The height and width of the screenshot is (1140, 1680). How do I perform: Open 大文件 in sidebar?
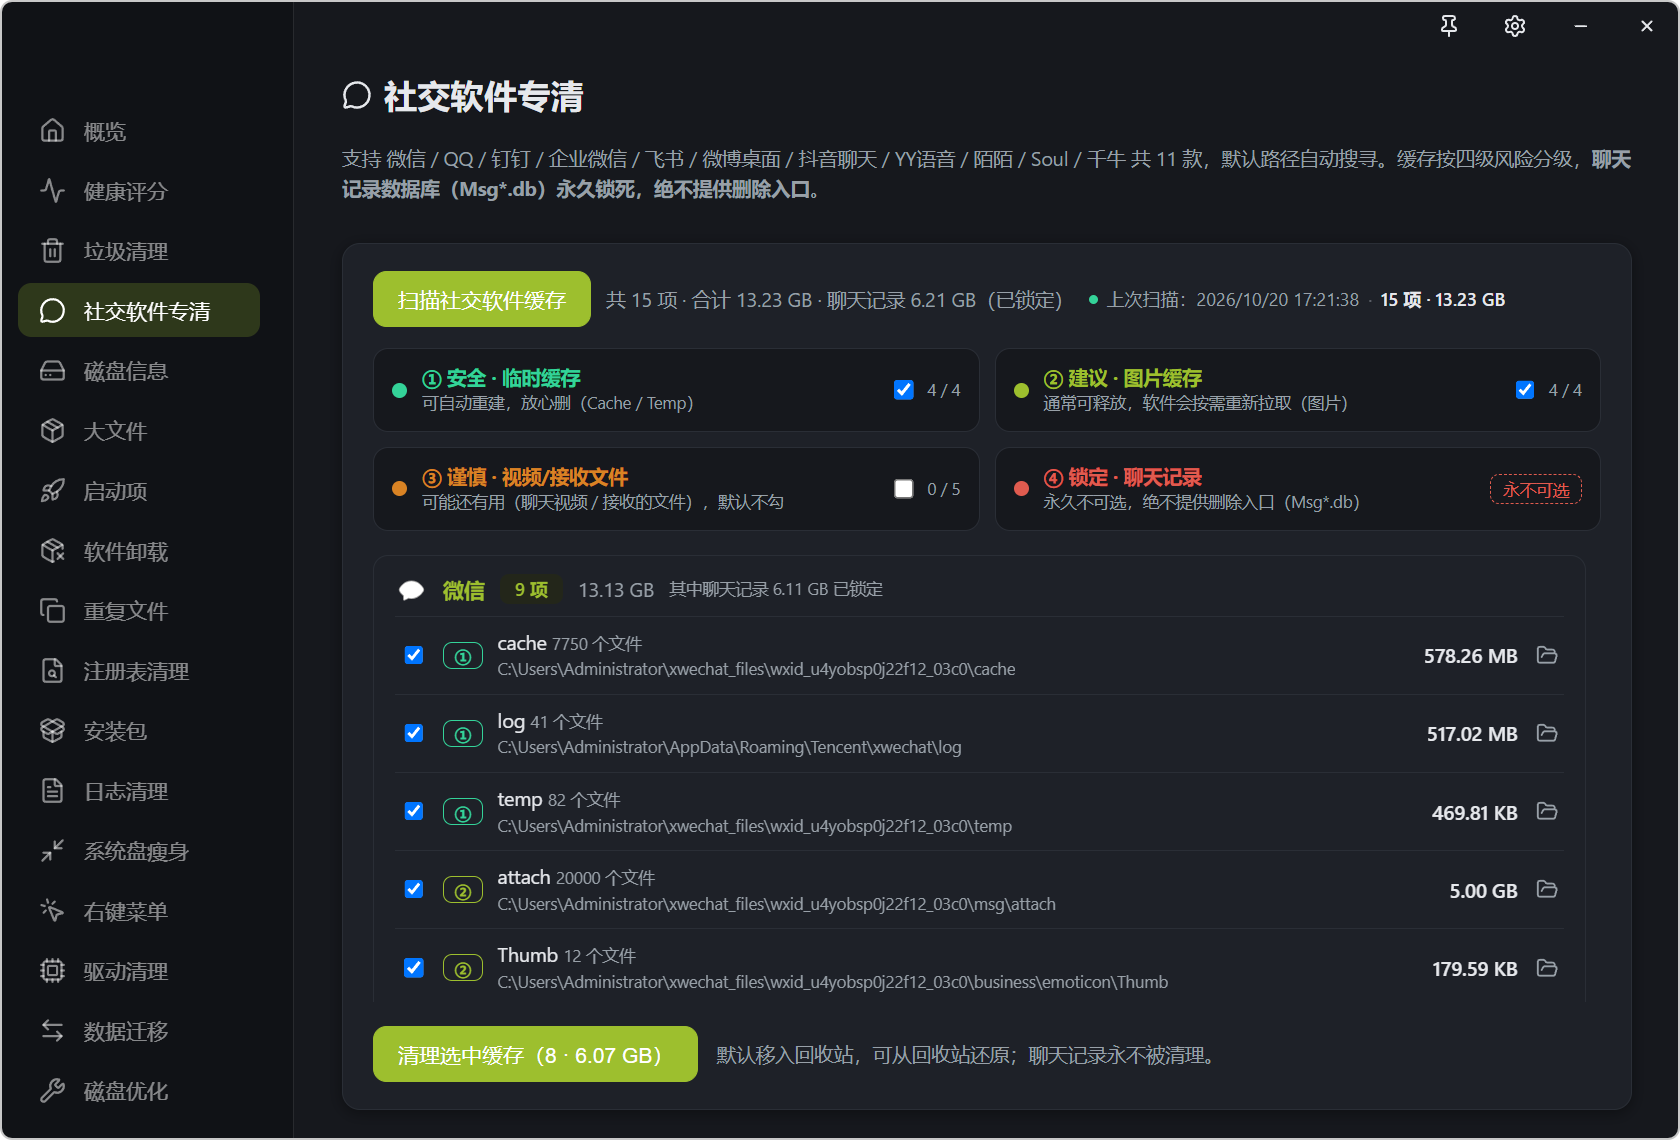click(x=139, y=431)
